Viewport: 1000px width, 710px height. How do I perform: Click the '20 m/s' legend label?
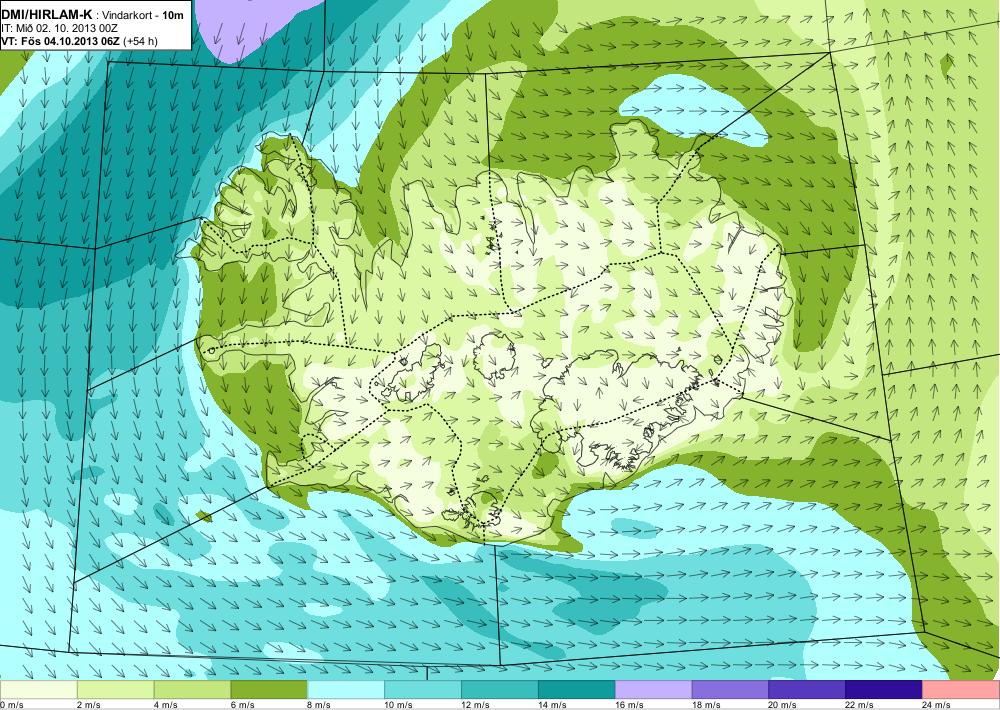point(783,705)
